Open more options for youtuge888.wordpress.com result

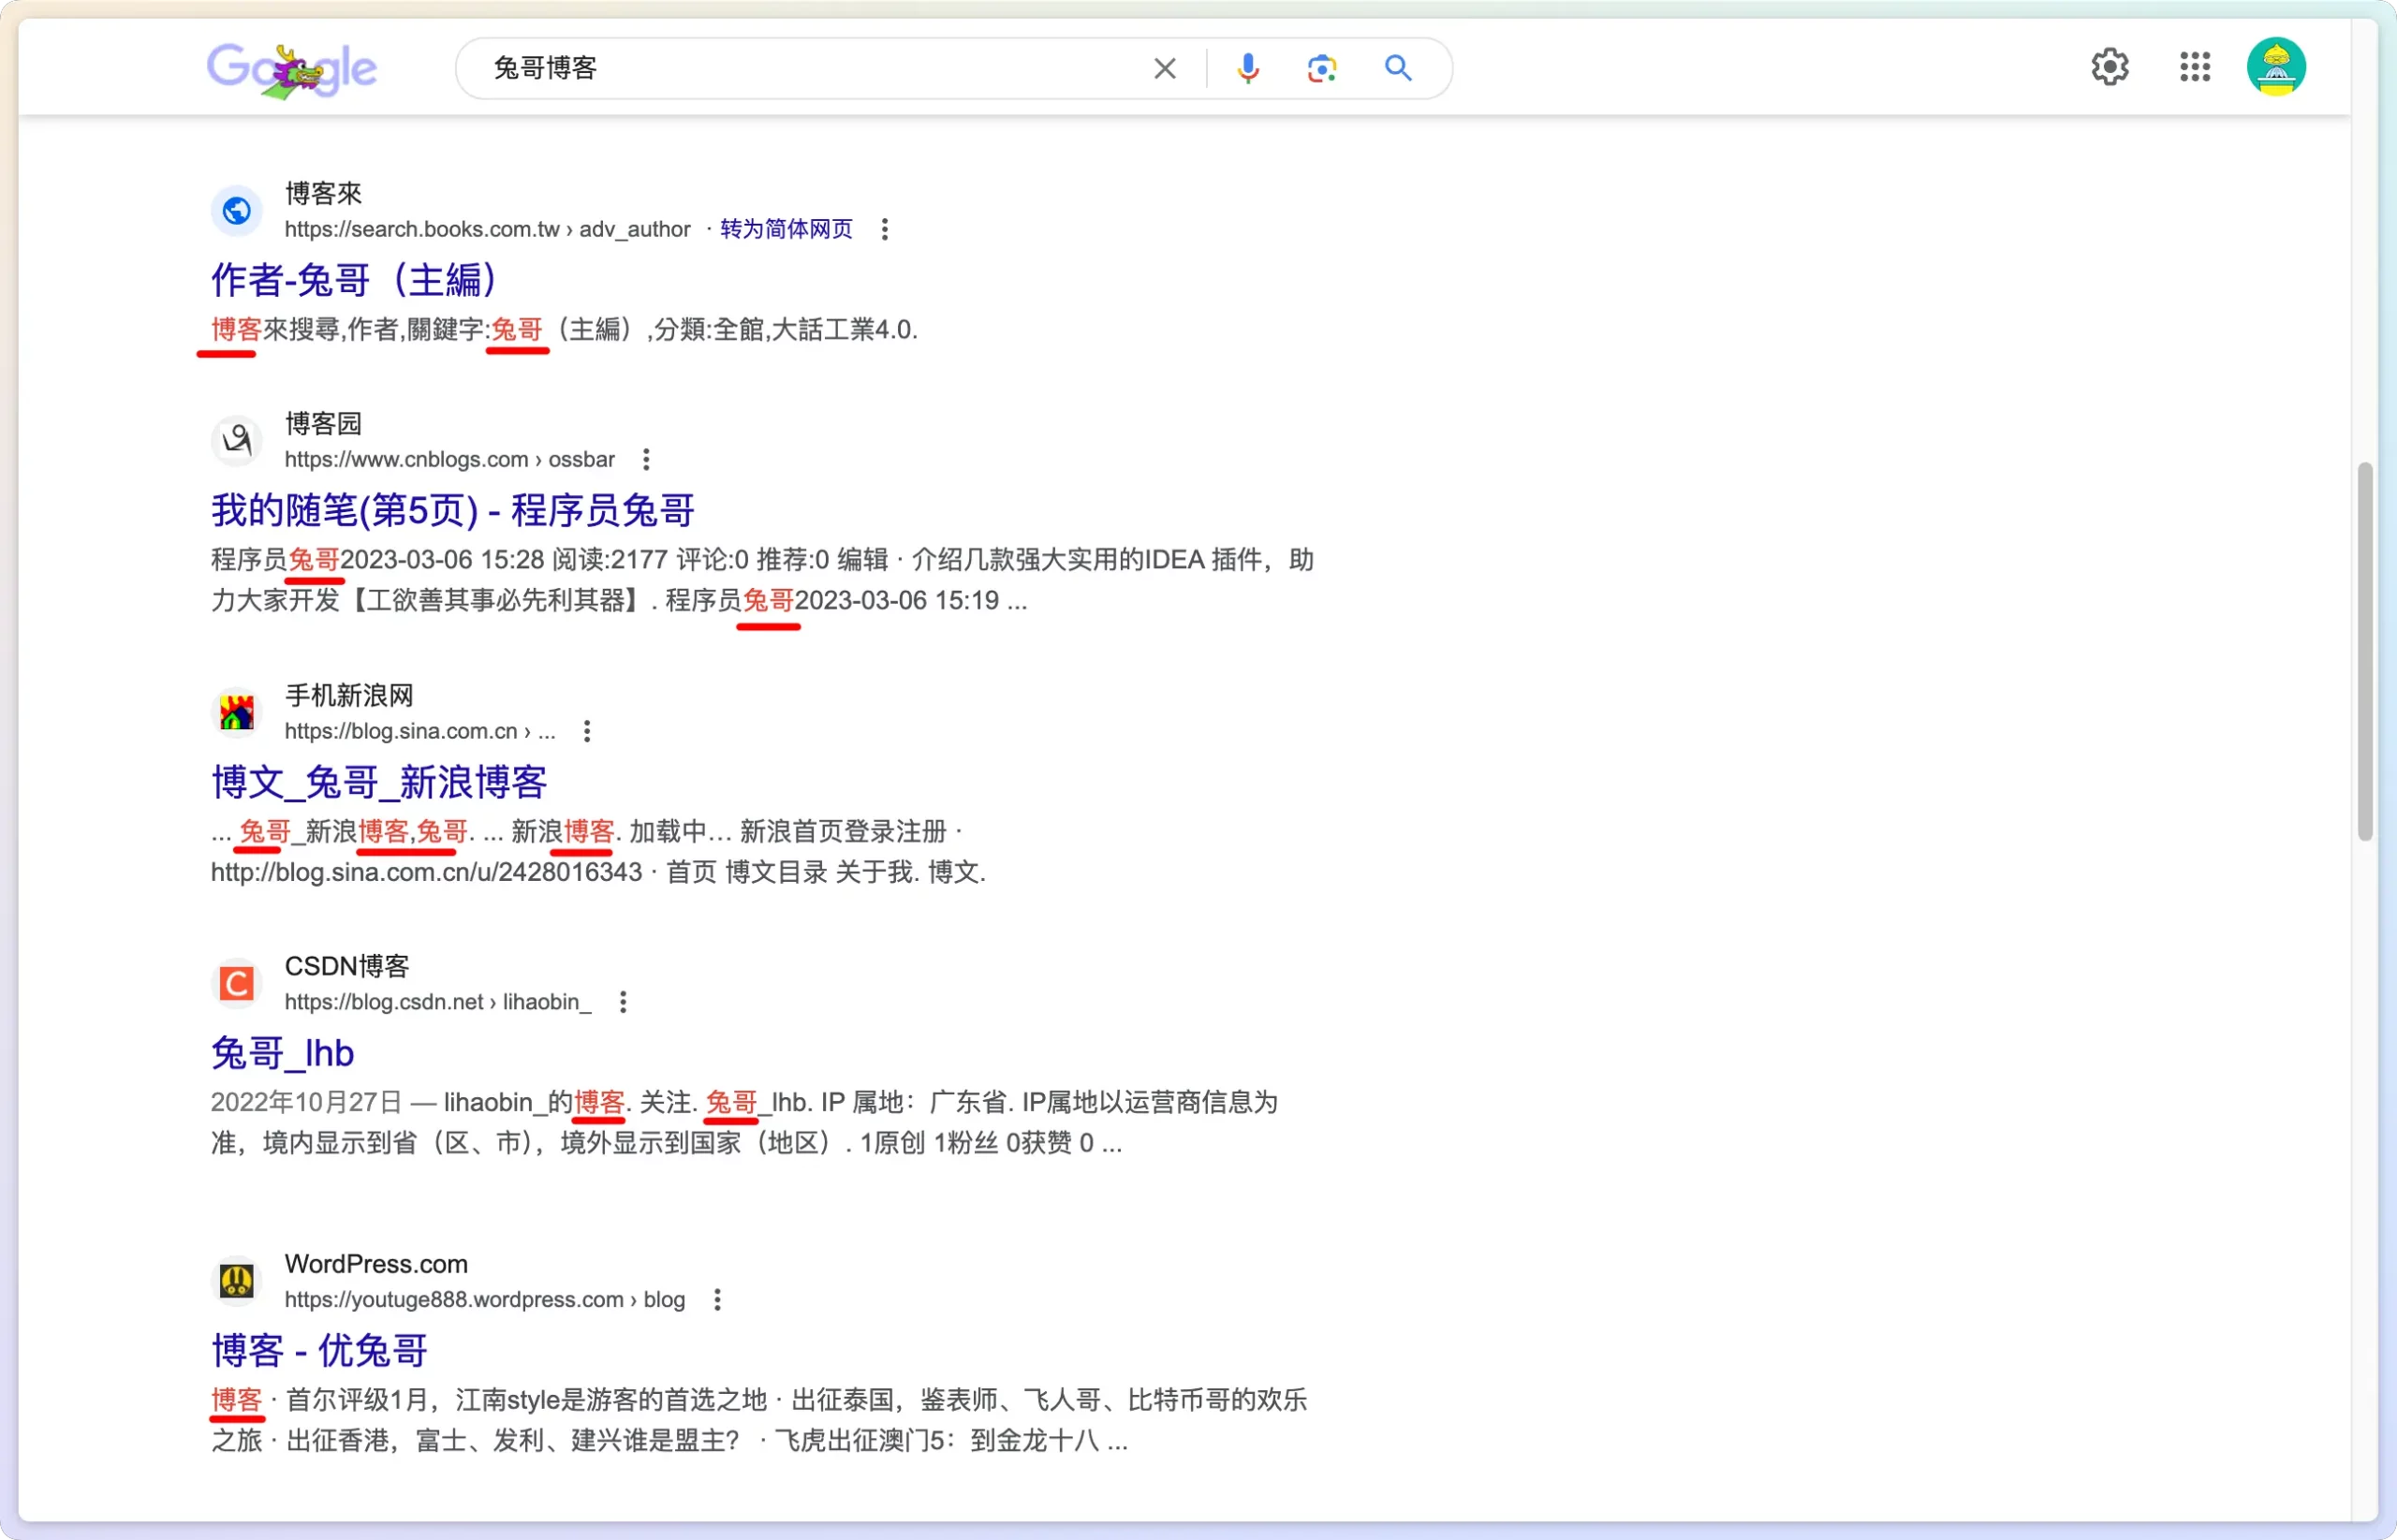pos(717,1300)
